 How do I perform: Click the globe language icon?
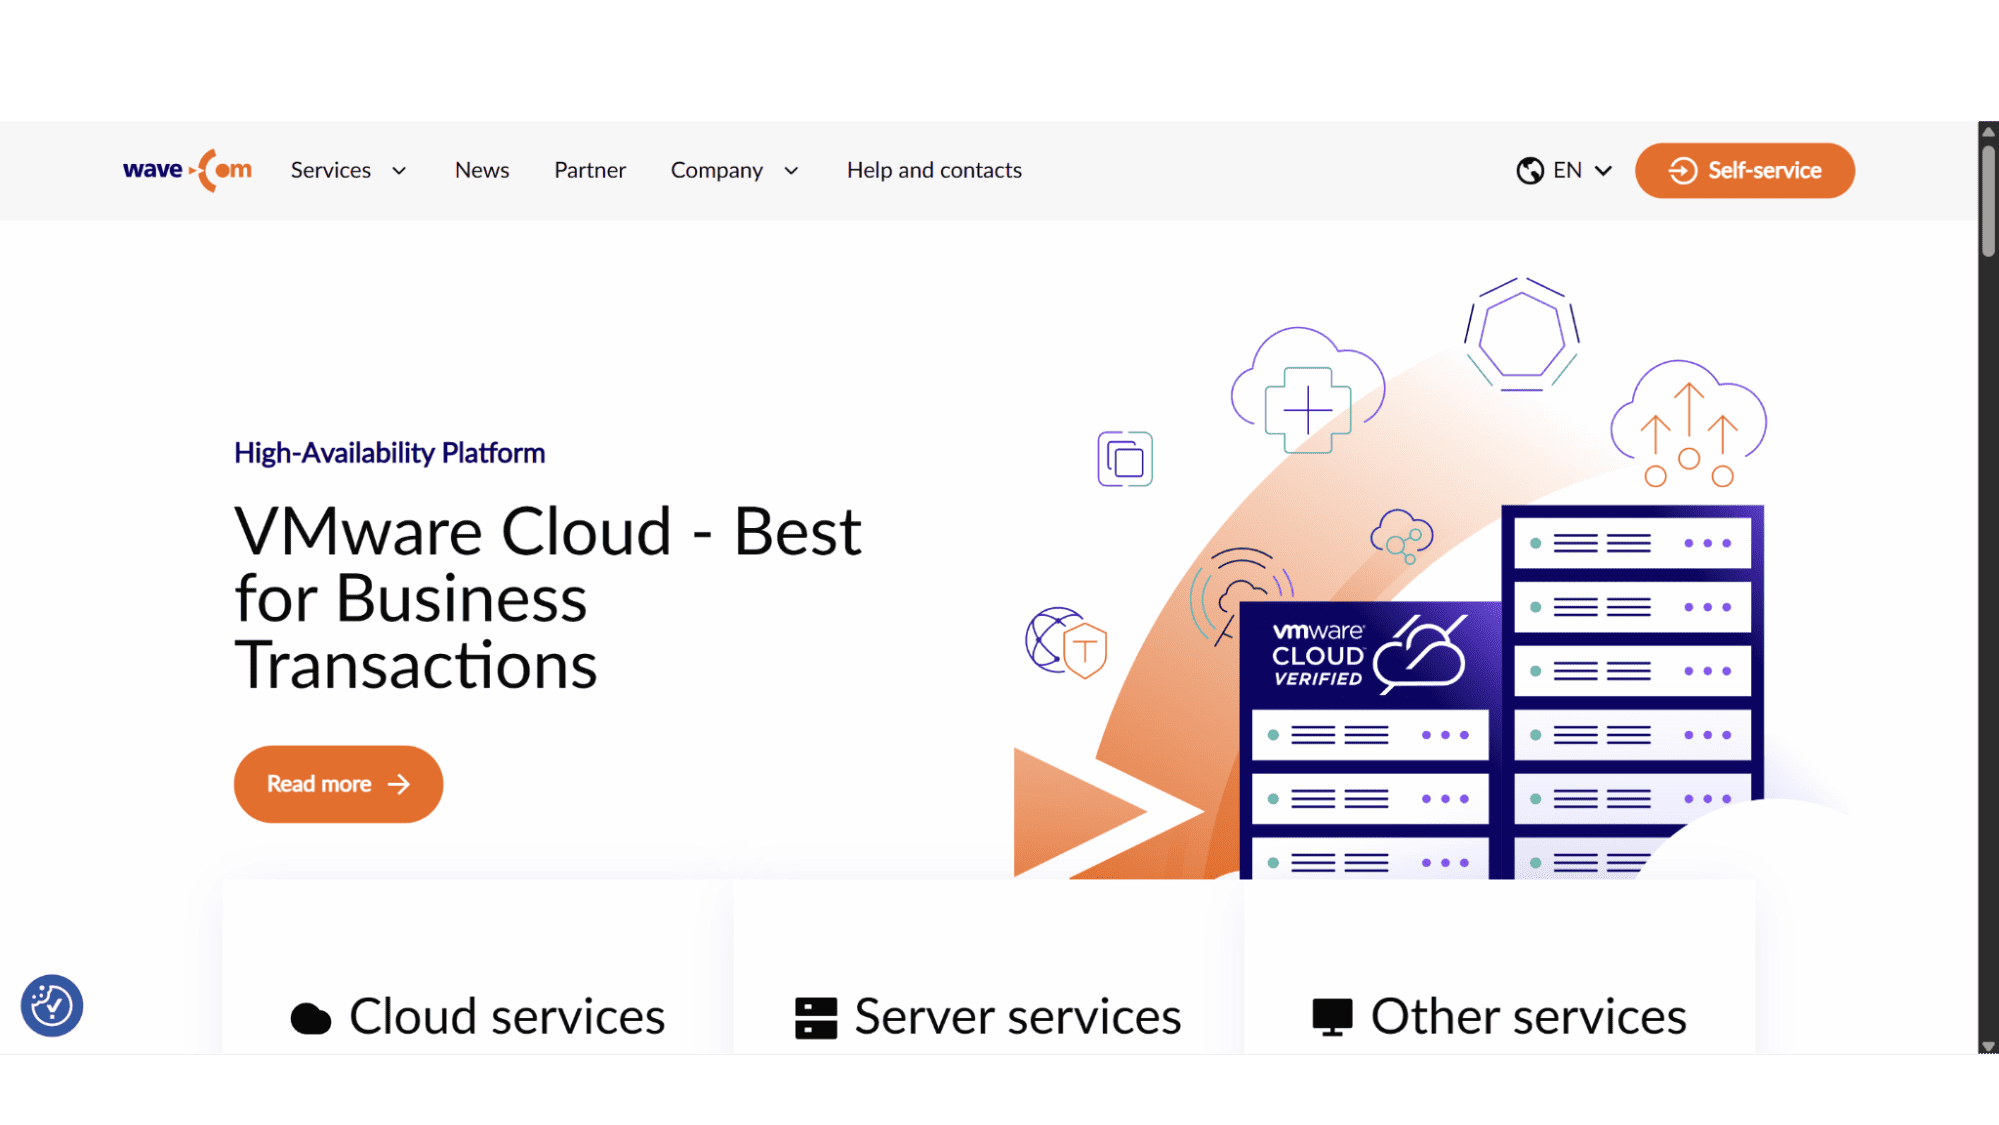(1530, 171)
